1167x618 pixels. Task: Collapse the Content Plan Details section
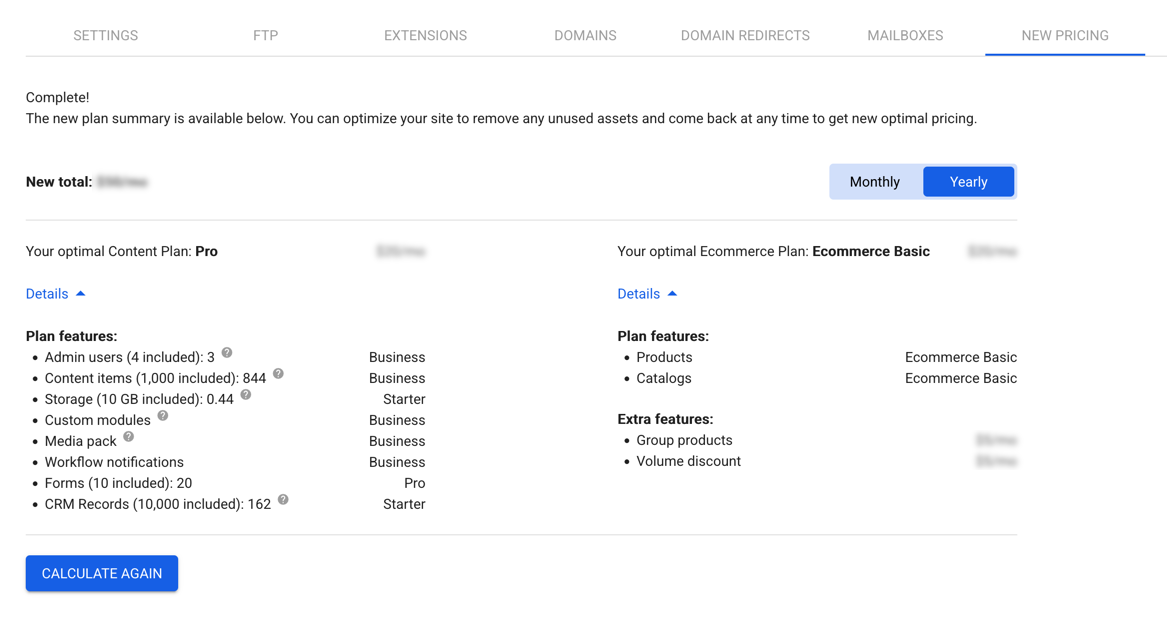point(56,293)
